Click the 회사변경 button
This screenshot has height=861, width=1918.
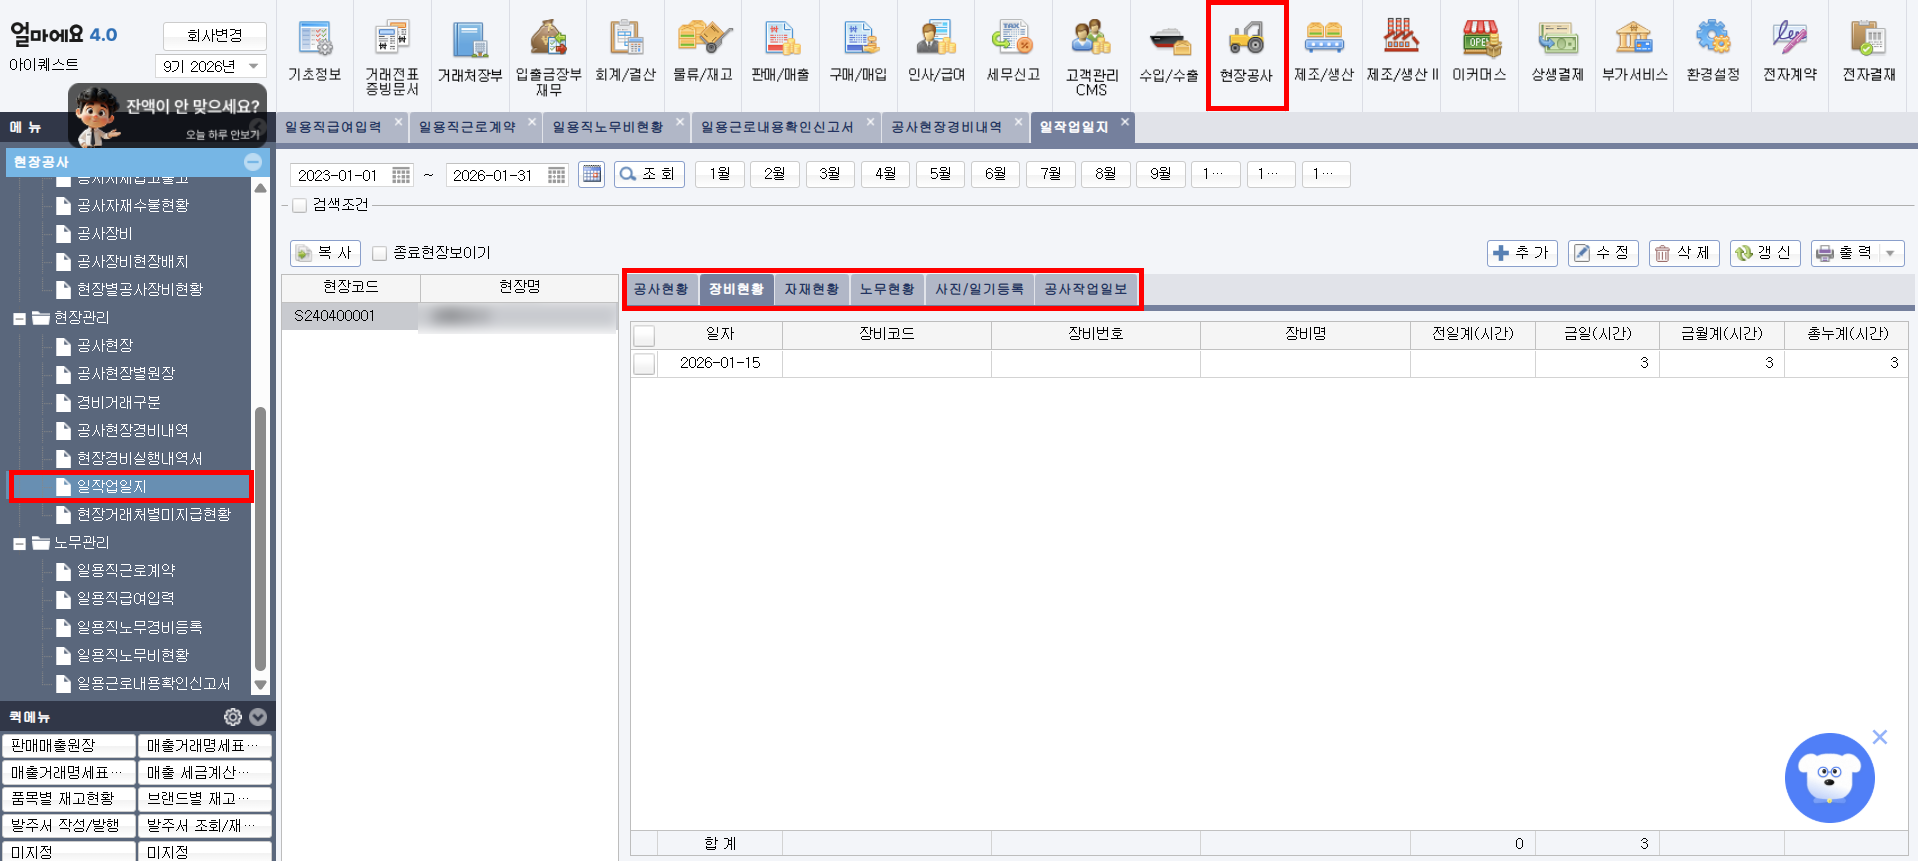click(x=215, y=35)
